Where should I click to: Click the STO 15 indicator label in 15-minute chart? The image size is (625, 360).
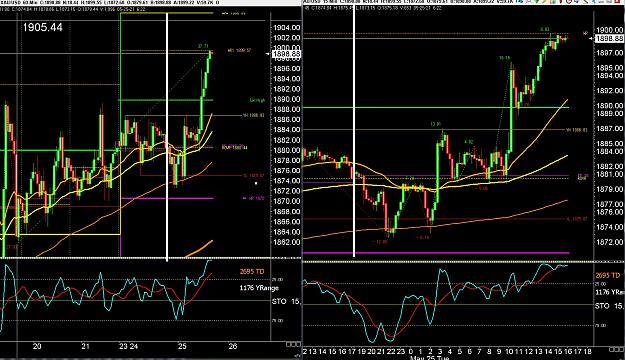pyautogui.click(x=609, y=306)
